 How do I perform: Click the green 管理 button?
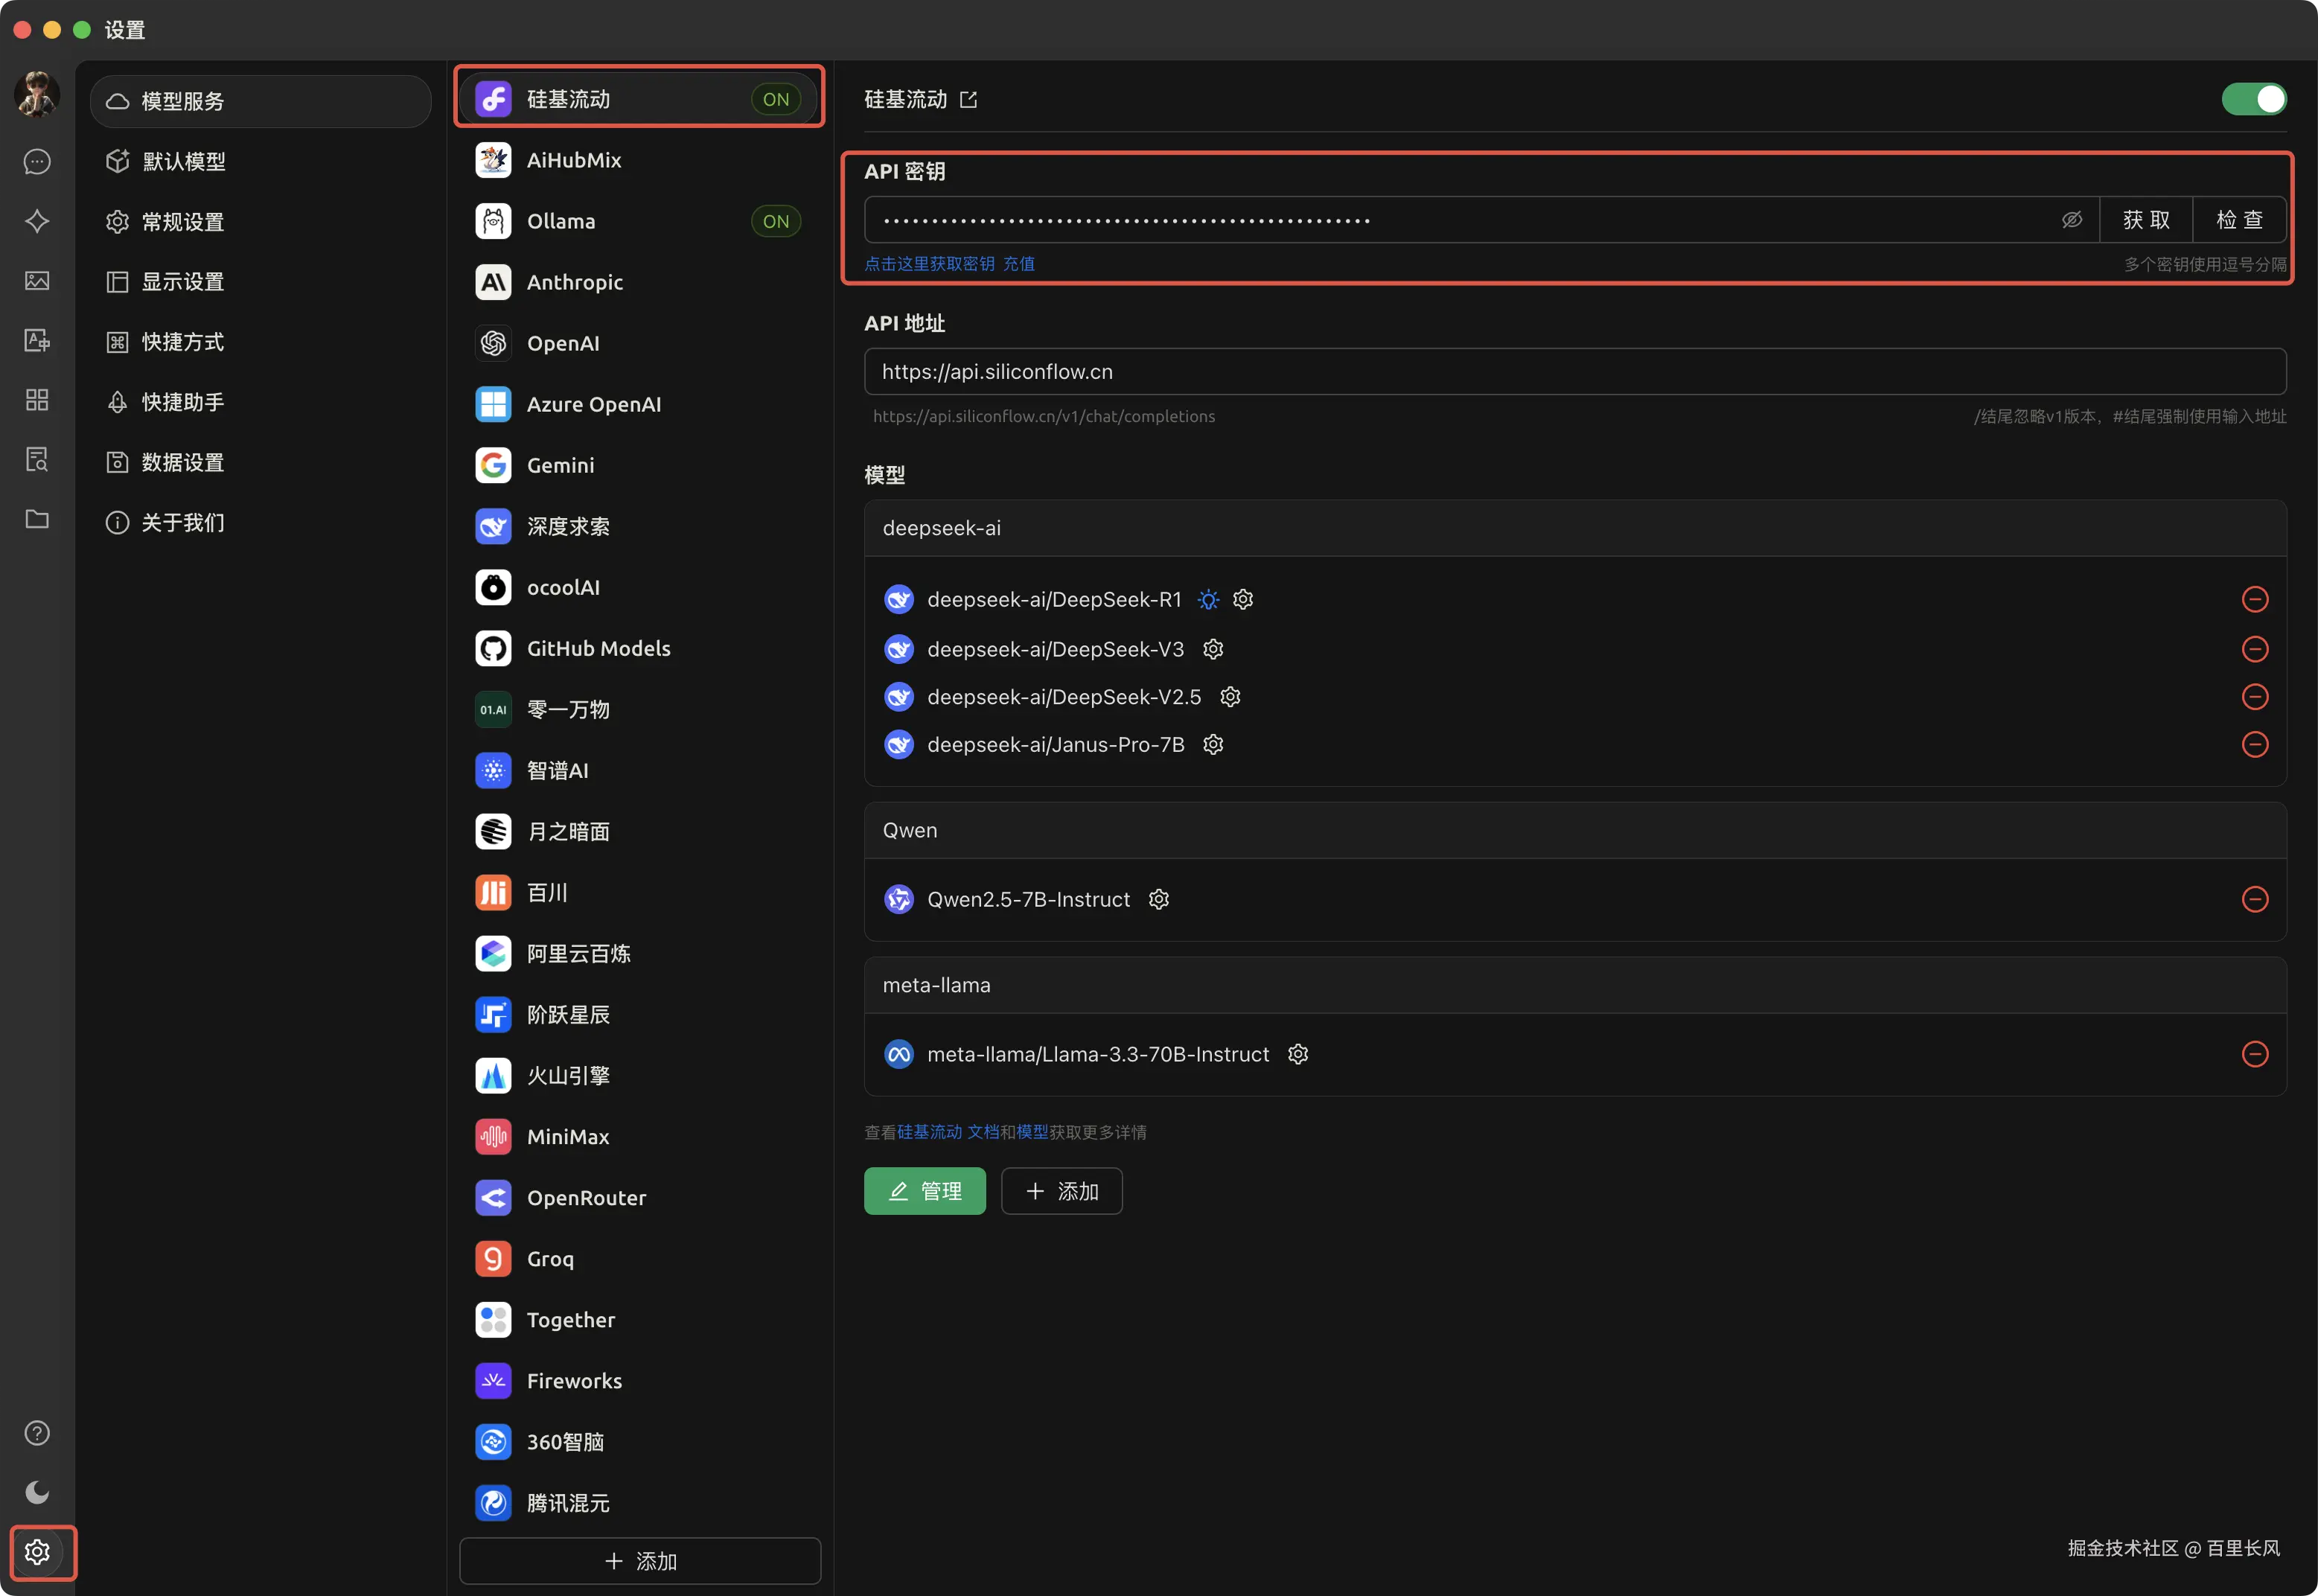(x=924, y=1191)
